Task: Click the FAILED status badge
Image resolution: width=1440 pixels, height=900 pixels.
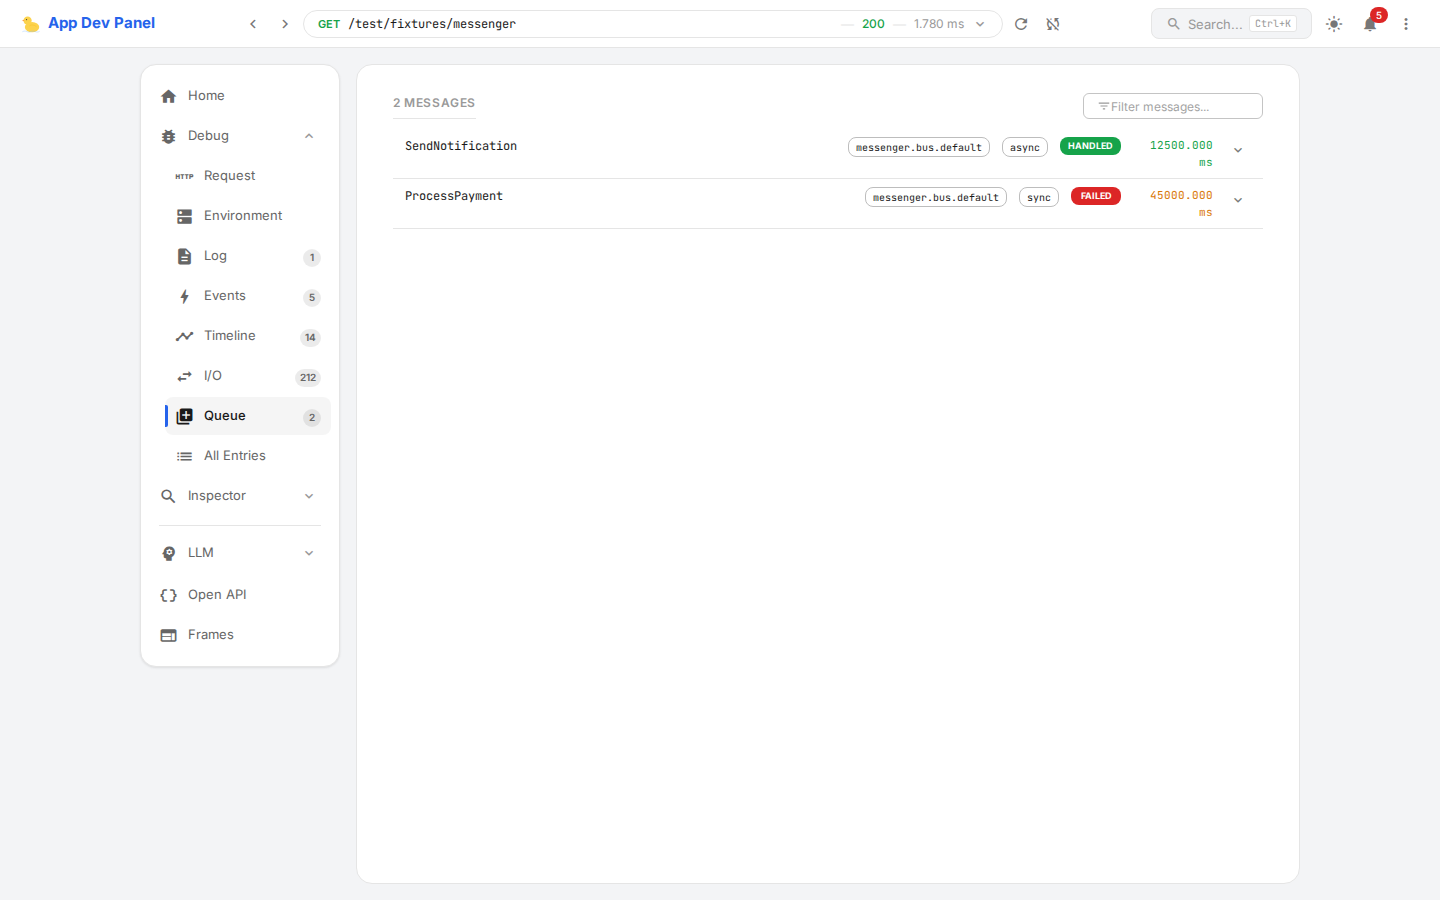Action: [x=1095, y=196]
